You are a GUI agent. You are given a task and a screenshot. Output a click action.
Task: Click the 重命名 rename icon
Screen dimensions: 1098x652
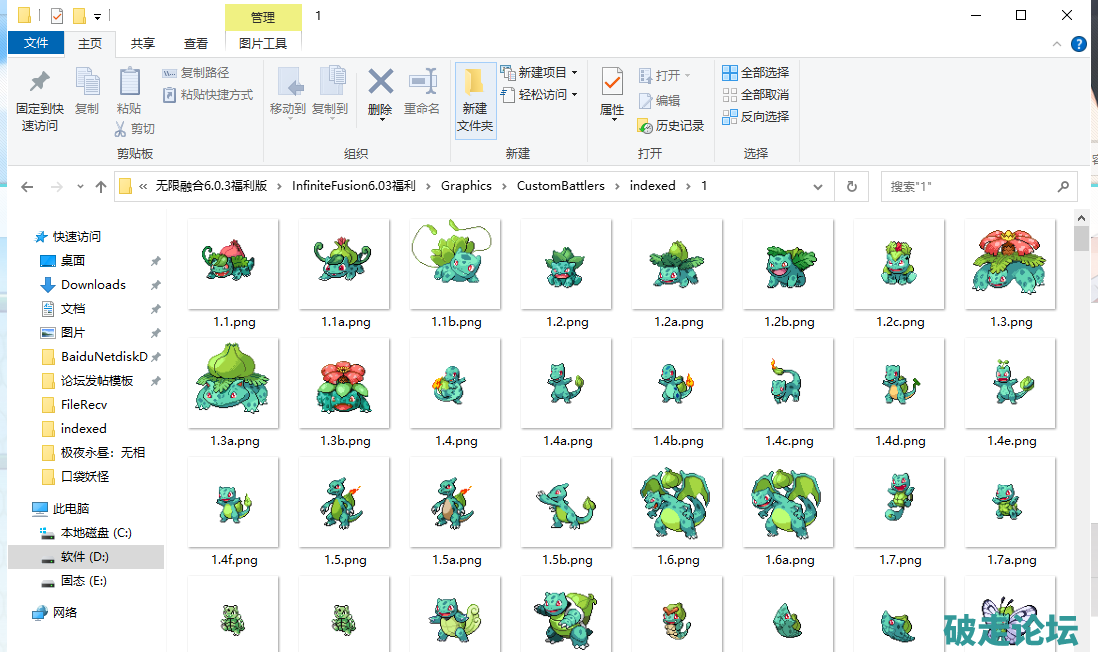click(x=422, y=84)
